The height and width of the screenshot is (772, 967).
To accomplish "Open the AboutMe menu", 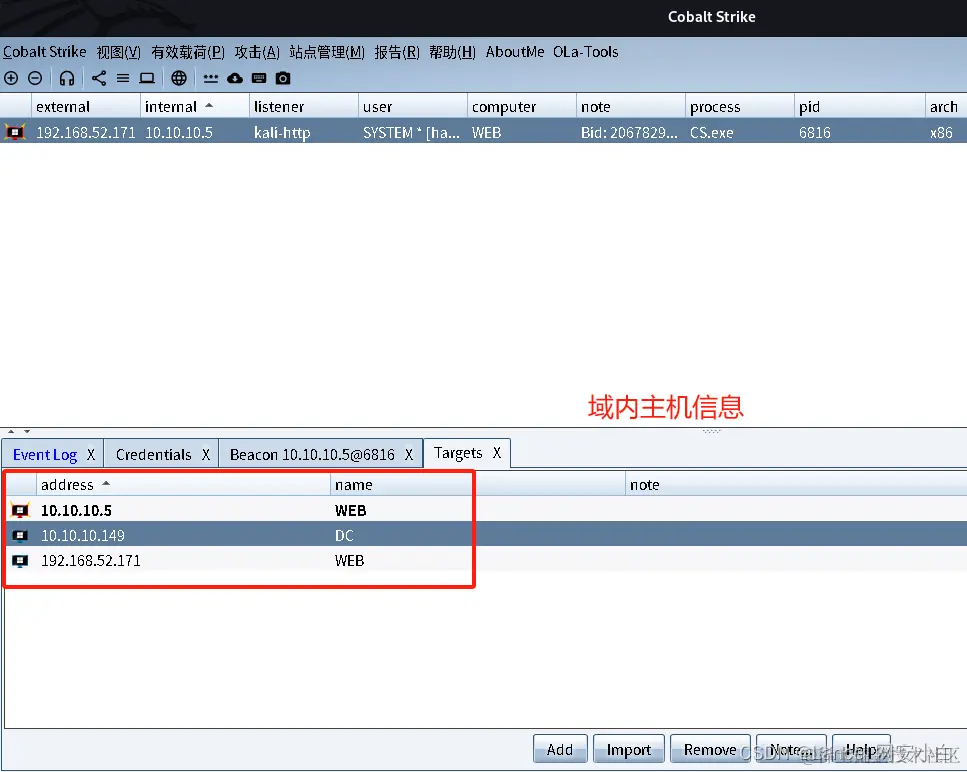I will pos(515,52).
